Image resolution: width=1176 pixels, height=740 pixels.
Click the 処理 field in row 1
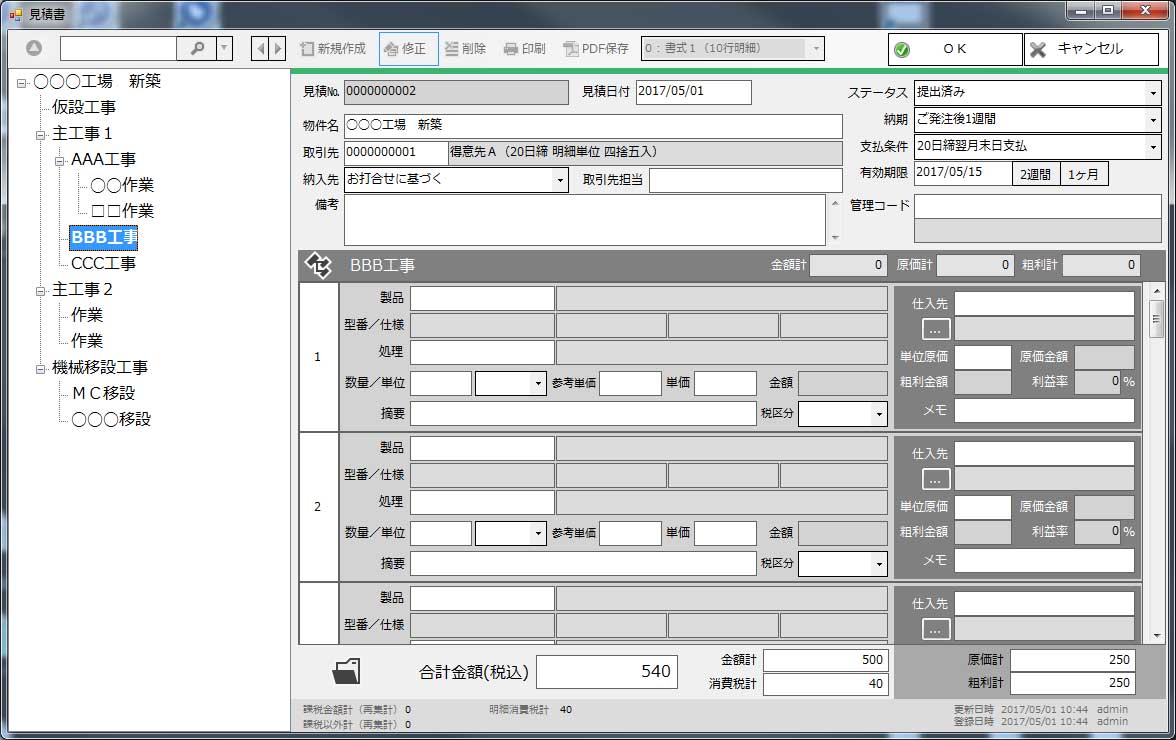point(482,352)
